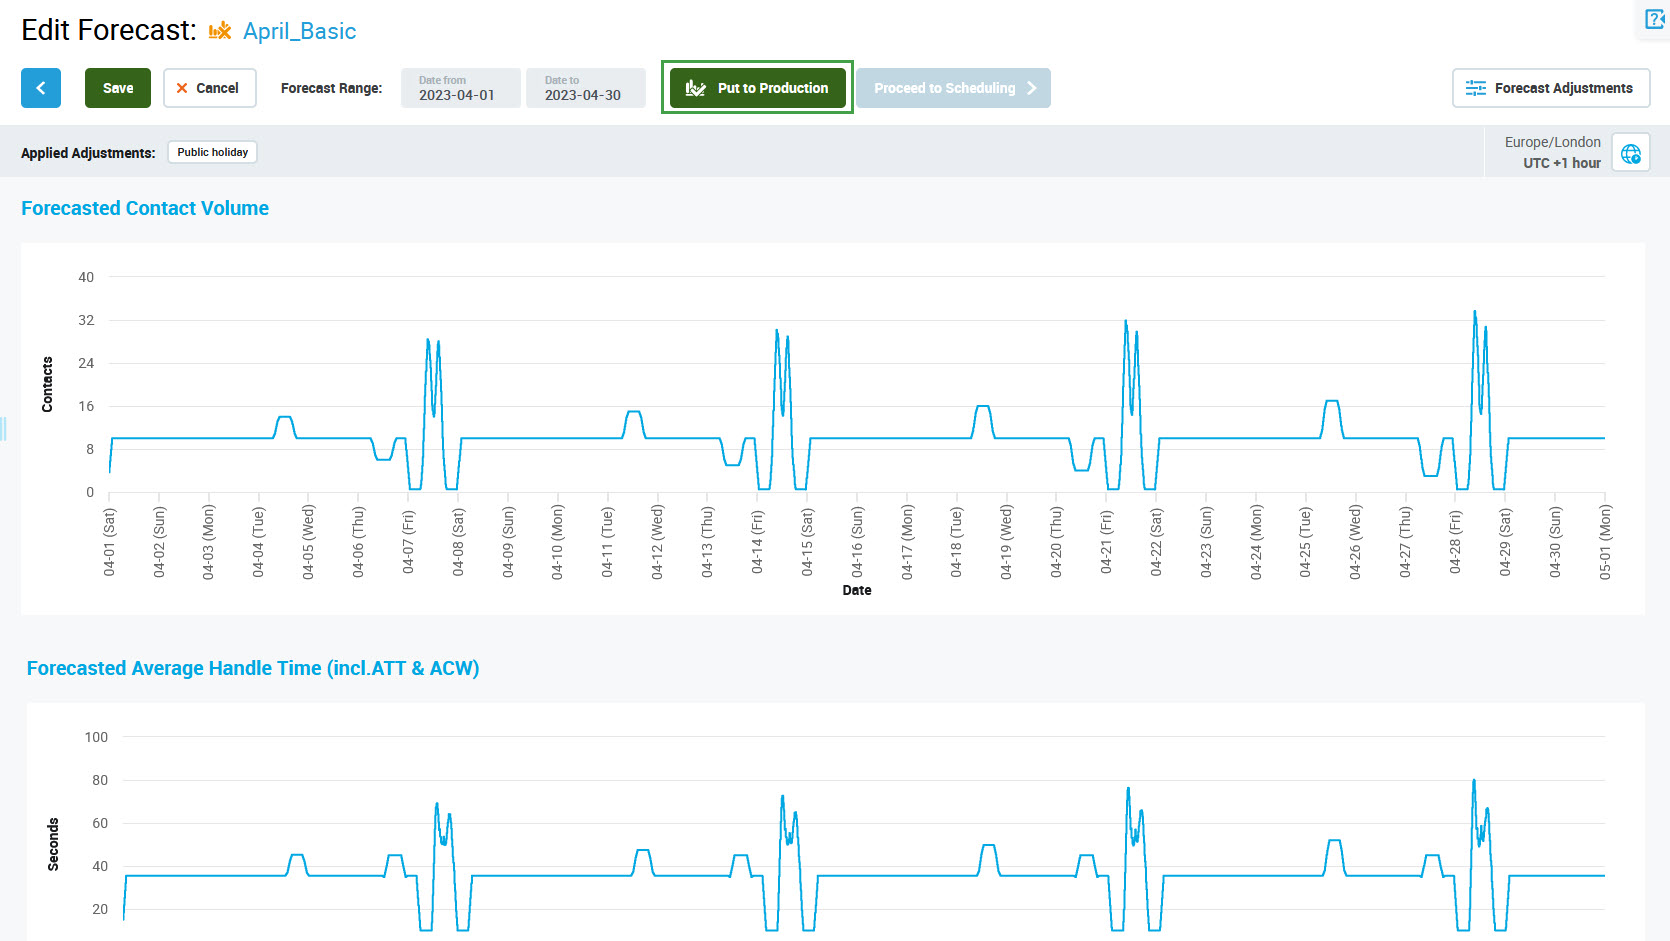The image size is (1670, 941).
Task: Click the orange forecast icon beside April_Basic
Action: coord(220,31)
